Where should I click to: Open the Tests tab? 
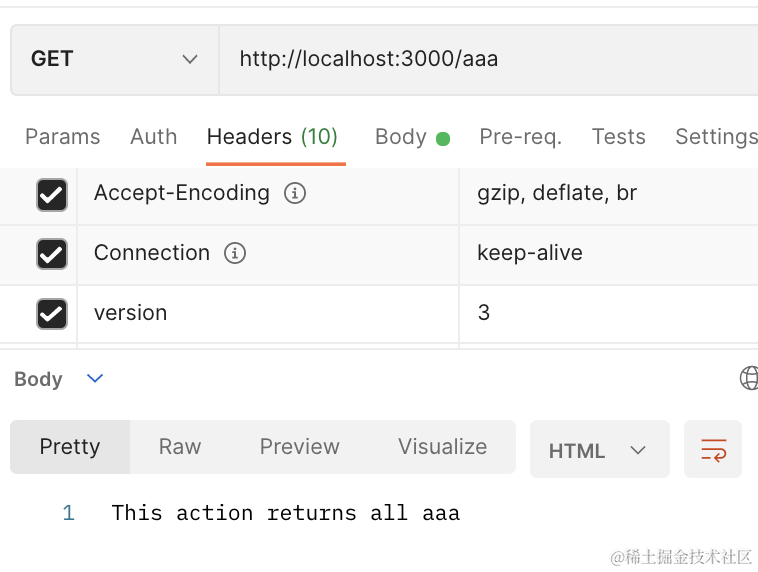618,137
